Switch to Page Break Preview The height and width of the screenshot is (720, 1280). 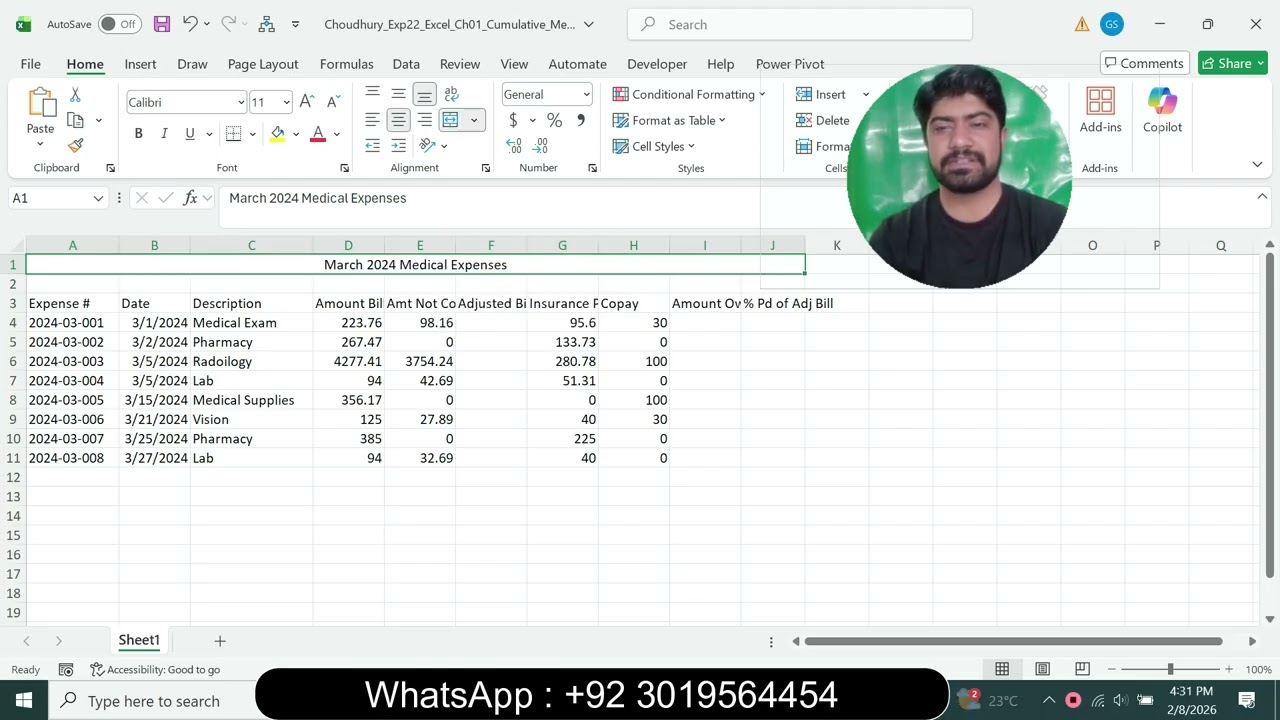pos(1082,669)
